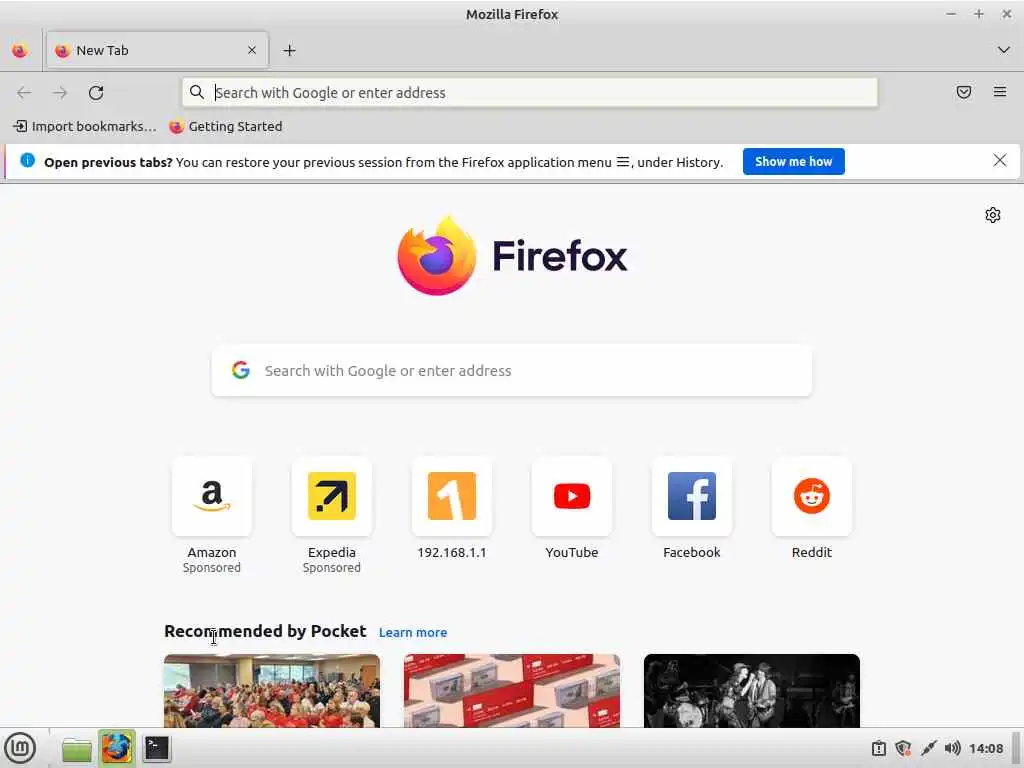Click the Google G icon in search box
This screenshot has width=1024, height=768.
pyautogui.click(x=241, y=370)
